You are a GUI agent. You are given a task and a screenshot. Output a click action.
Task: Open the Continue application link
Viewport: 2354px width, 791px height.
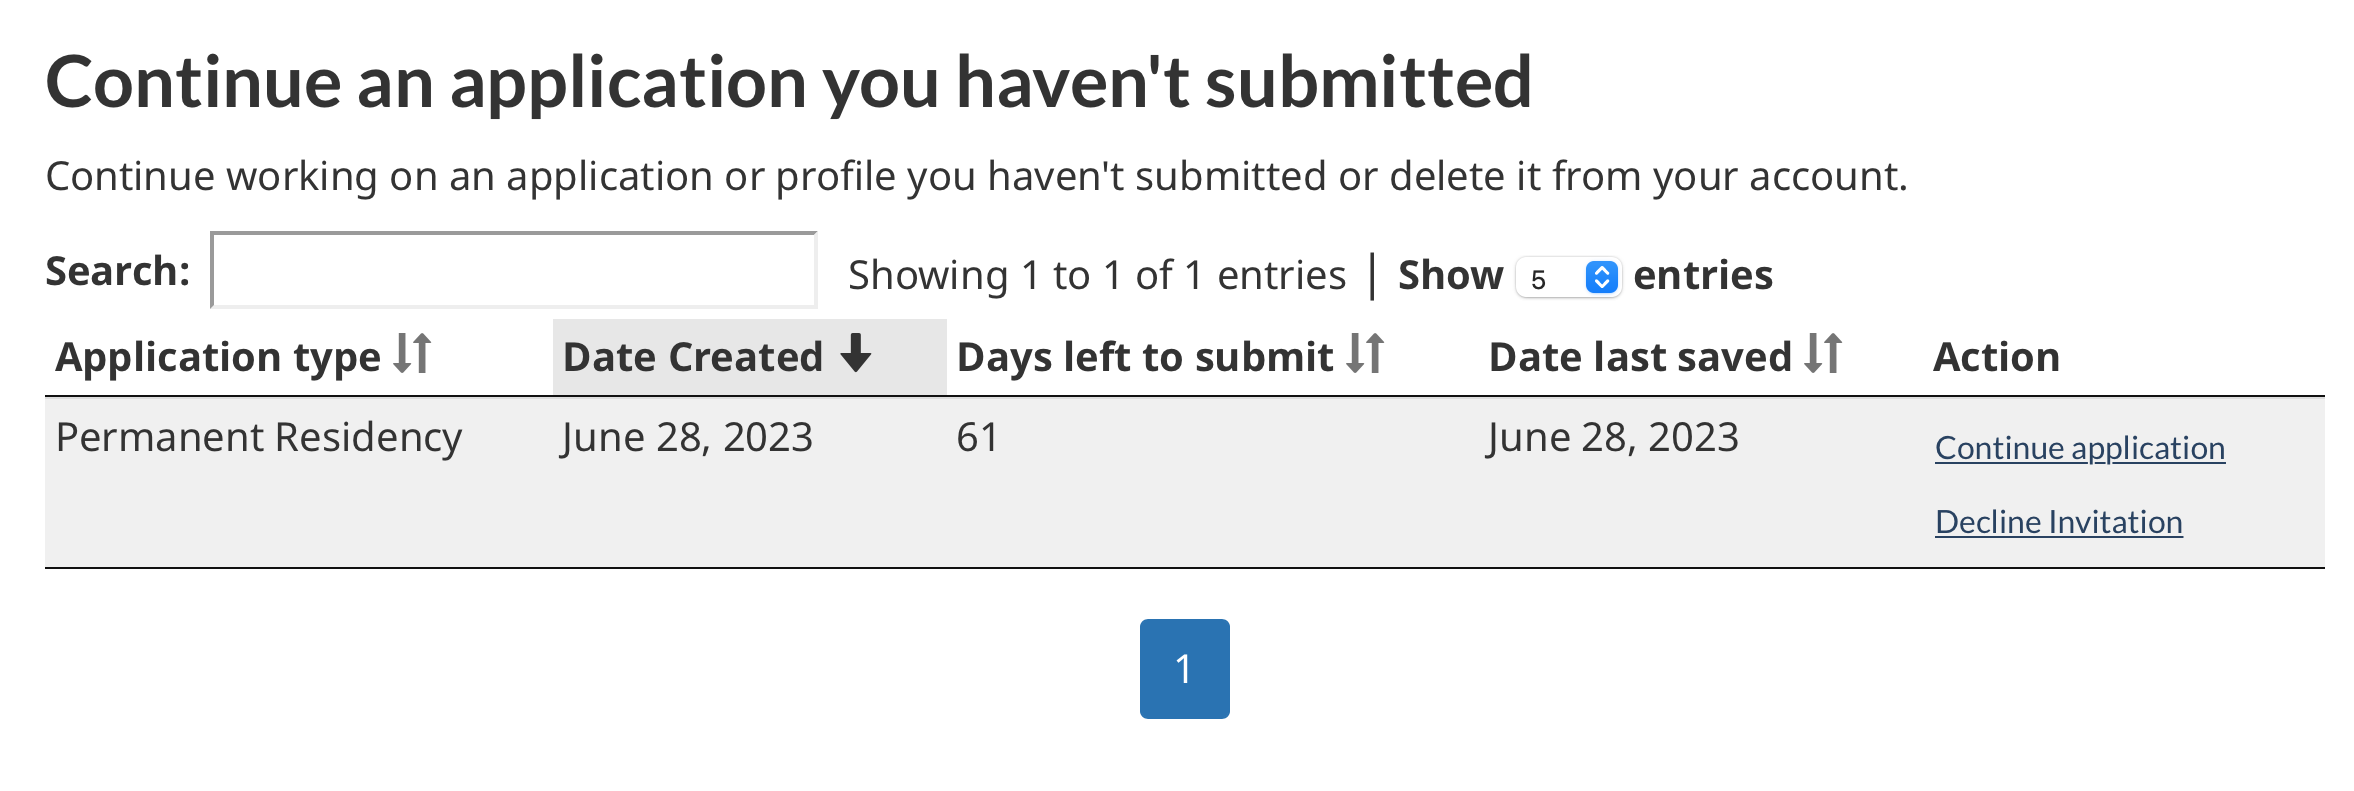click(2080, 448)
